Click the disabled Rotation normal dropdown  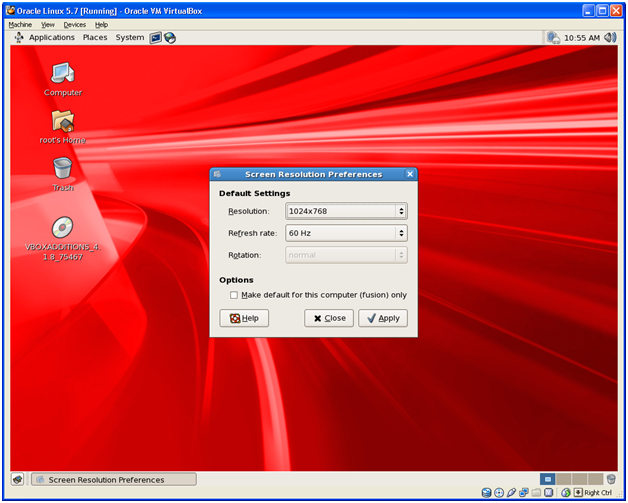click(x=346, y=255)
